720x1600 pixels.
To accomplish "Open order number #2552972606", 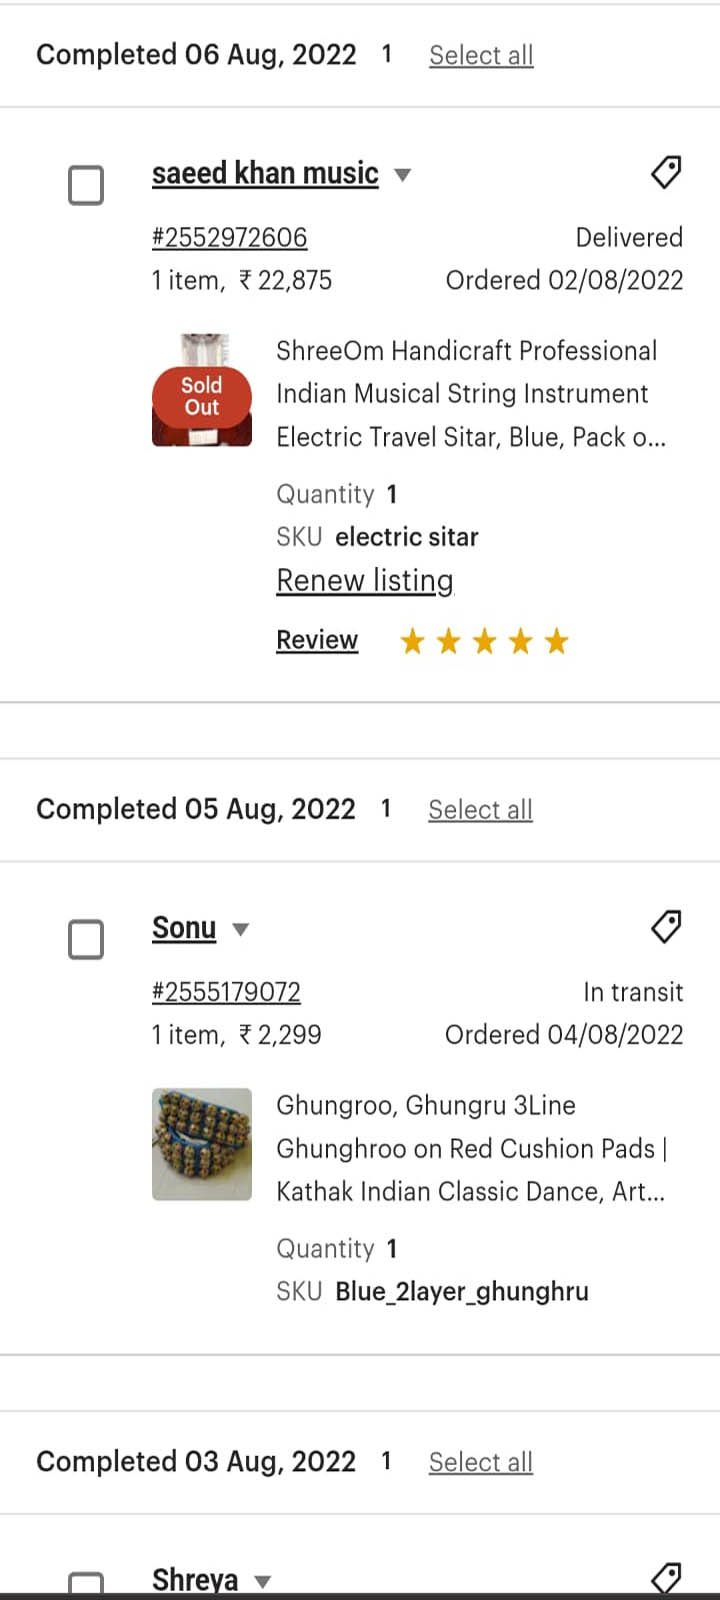I will point(229,237).
